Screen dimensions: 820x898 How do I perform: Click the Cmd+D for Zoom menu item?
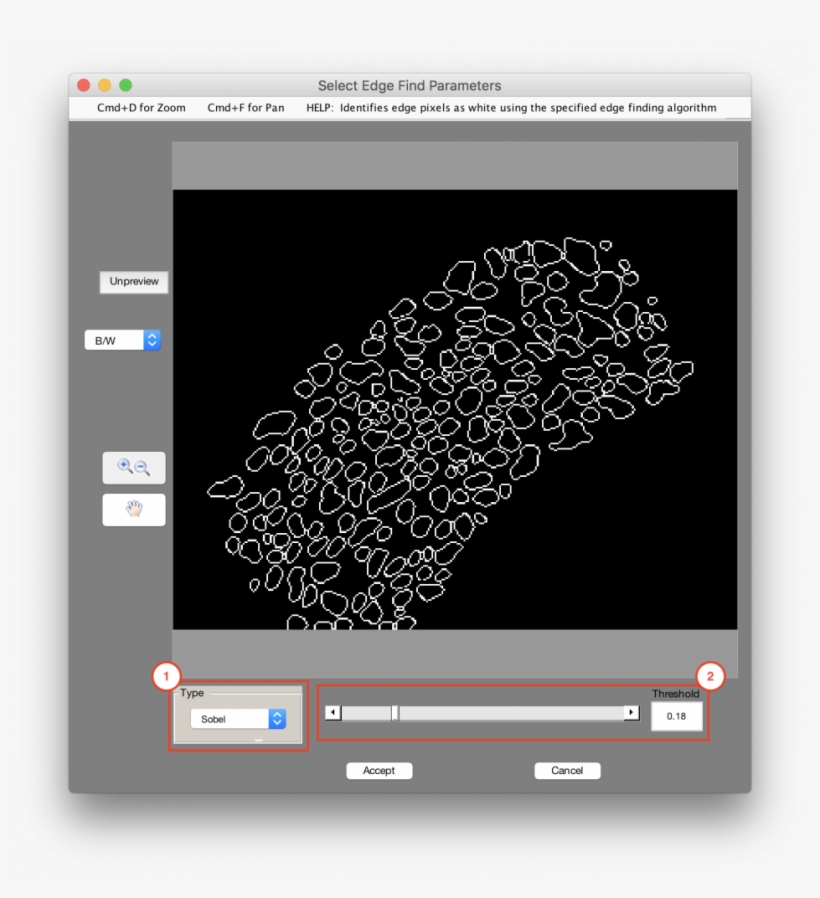(140, 107)
